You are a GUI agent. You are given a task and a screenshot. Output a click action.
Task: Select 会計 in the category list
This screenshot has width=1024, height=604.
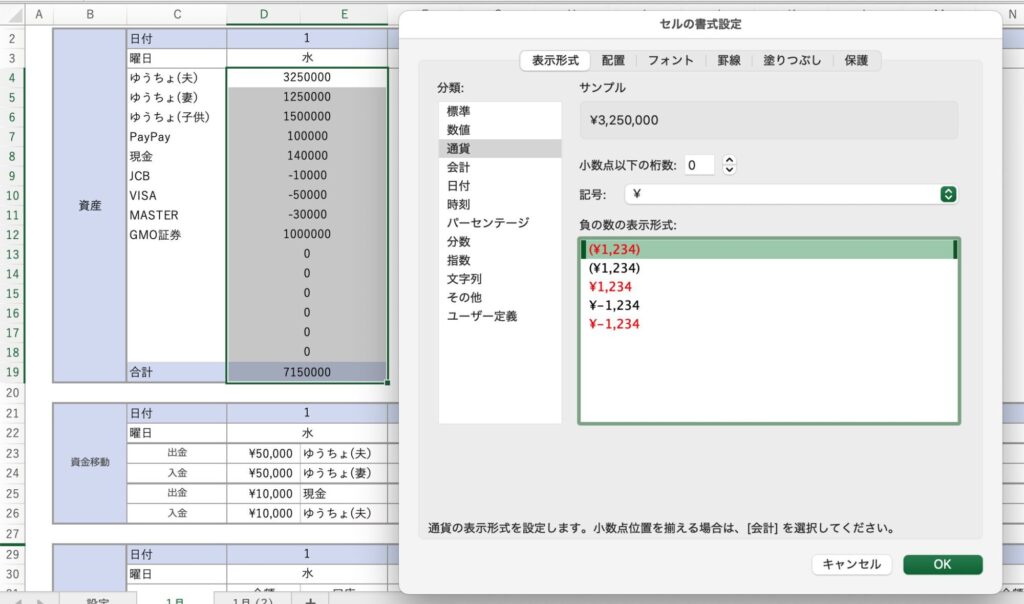[458, 167]
